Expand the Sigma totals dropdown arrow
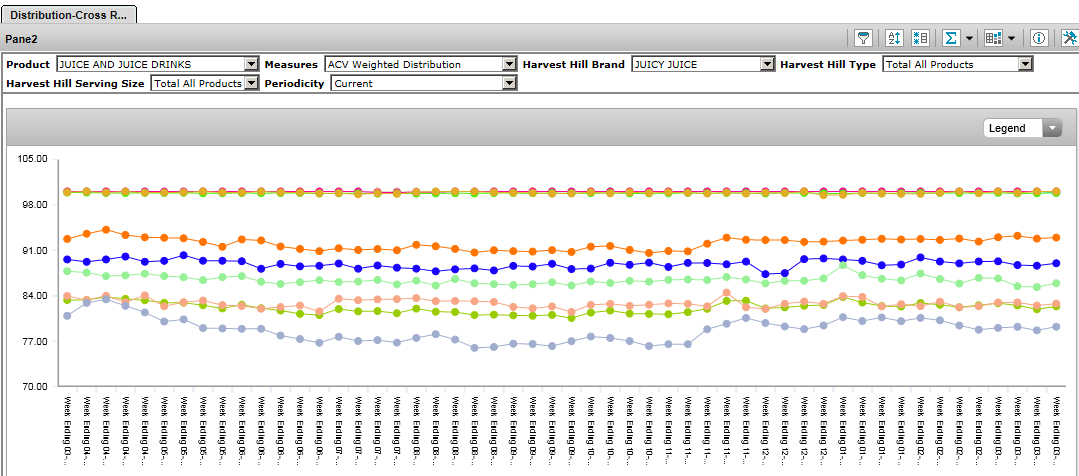Screen dimensions: 1079x476 pyautogui.click(x=969, y=38)
